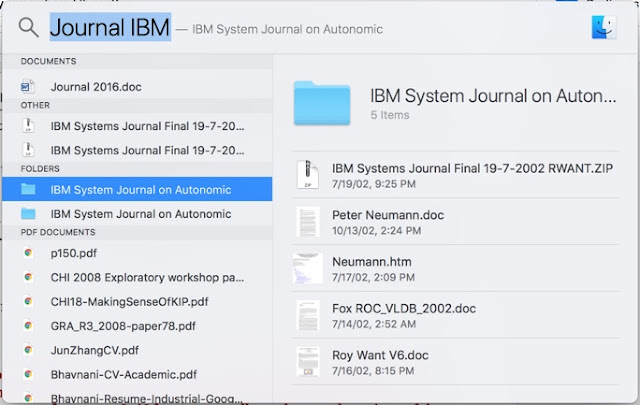Click the Spotlight magnifying glass icon
The height and width of the screenshot is (405, 640).
pyautogui.click(x=29, y=28)
